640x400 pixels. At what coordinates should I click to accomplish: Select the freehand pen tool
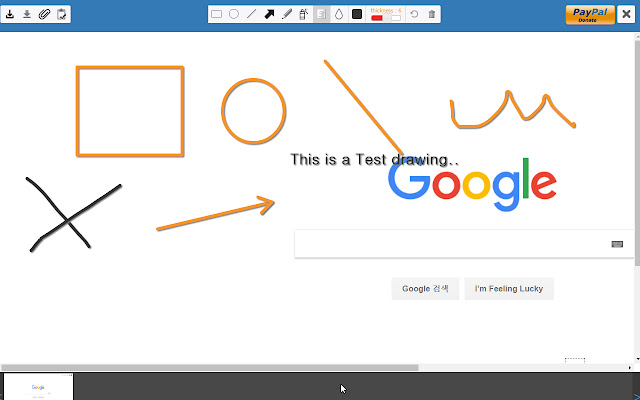[287, 14]
